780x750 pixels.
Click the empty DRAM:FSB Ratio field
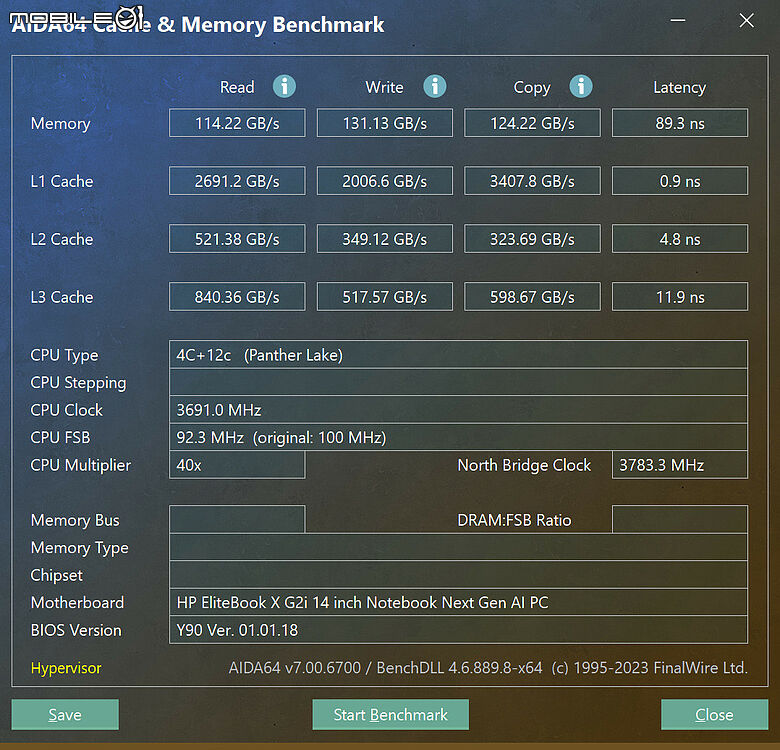click(x=680, y=520)
